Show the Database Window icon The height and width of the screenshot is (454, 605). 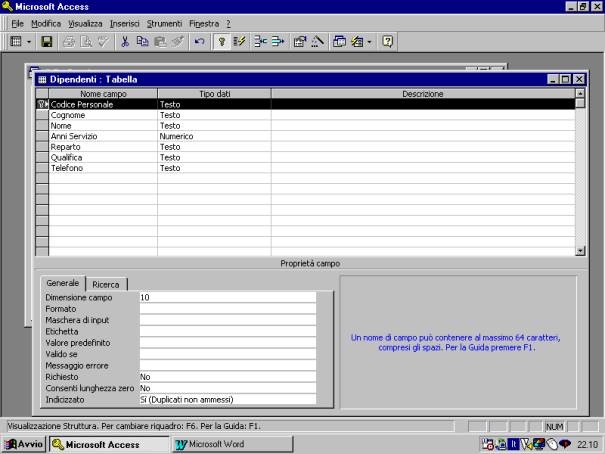(x=340, y=41)
